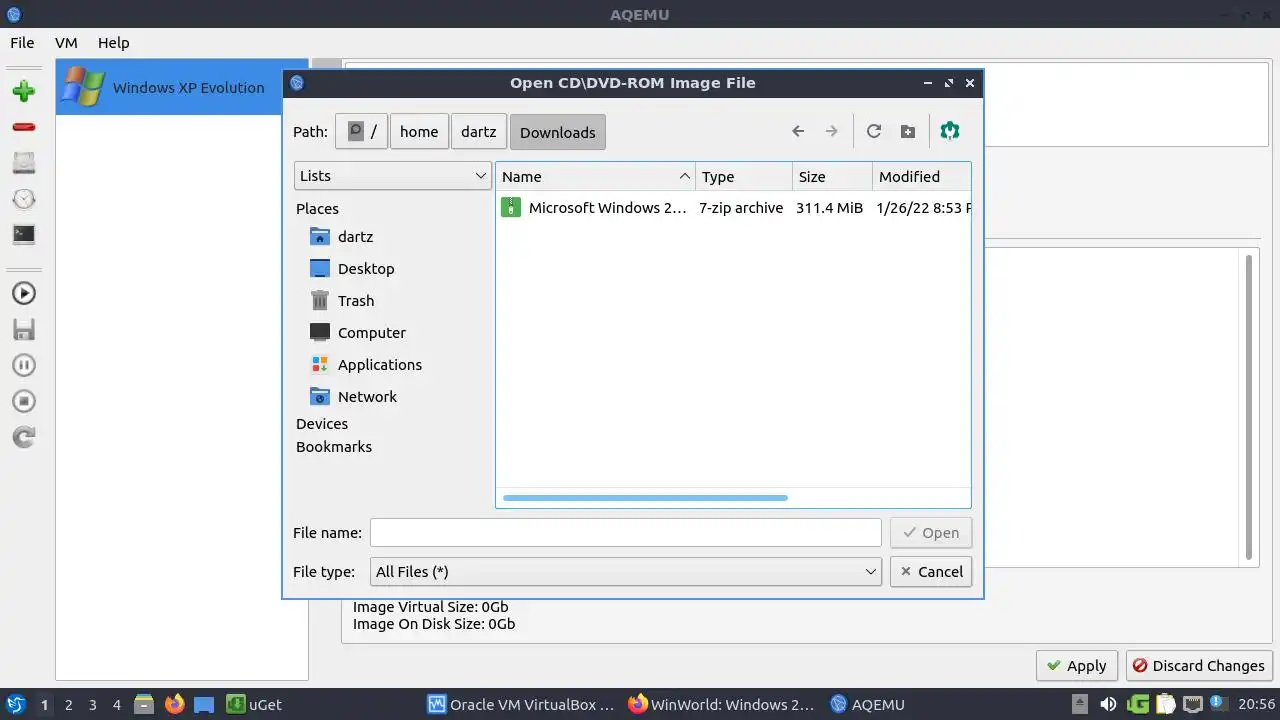The image size is (1280, 720).
Task: Click the Open button
Action: (x=930, y=533)
